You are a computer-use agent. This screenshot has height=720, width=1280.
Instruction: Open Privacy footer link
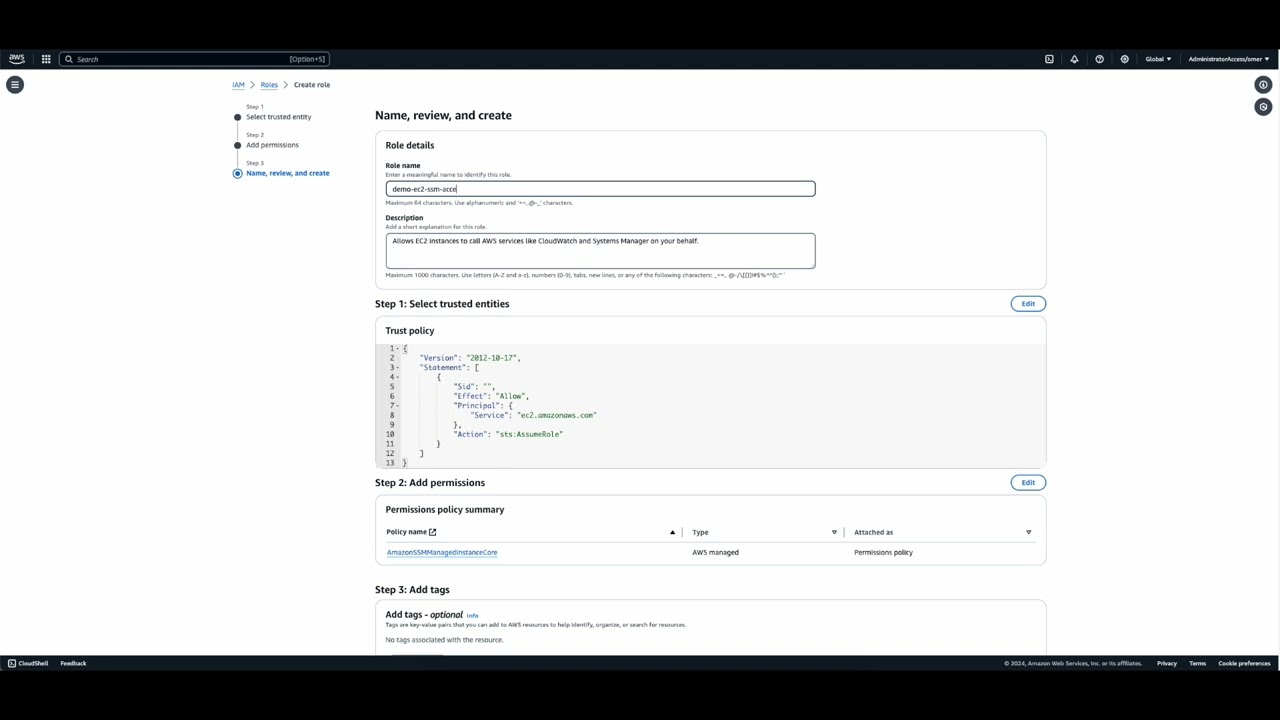tap(1167, 663)
